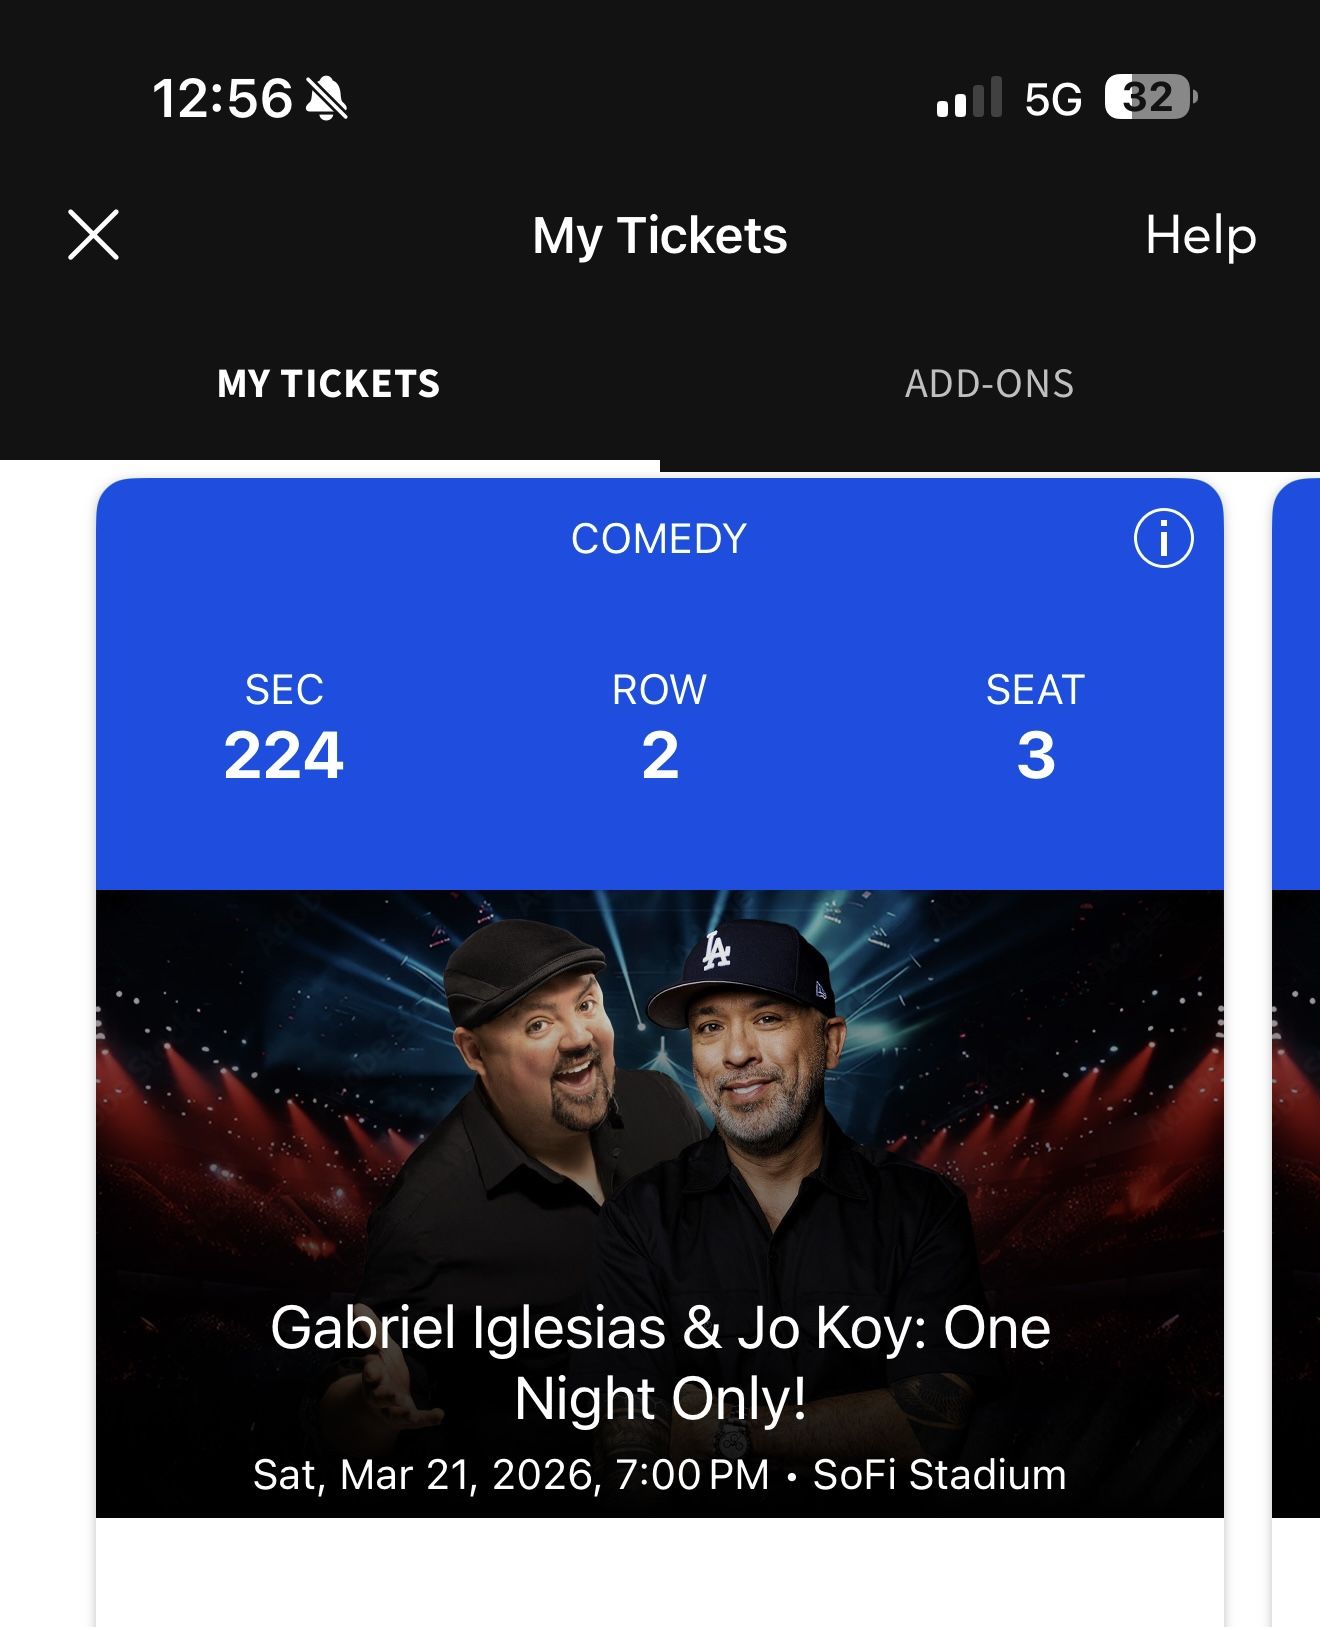The width and height of the screenshot is (1320, 1627).
Task: Tap the cellular signal bars icon
Action: [x=969, y=98]
